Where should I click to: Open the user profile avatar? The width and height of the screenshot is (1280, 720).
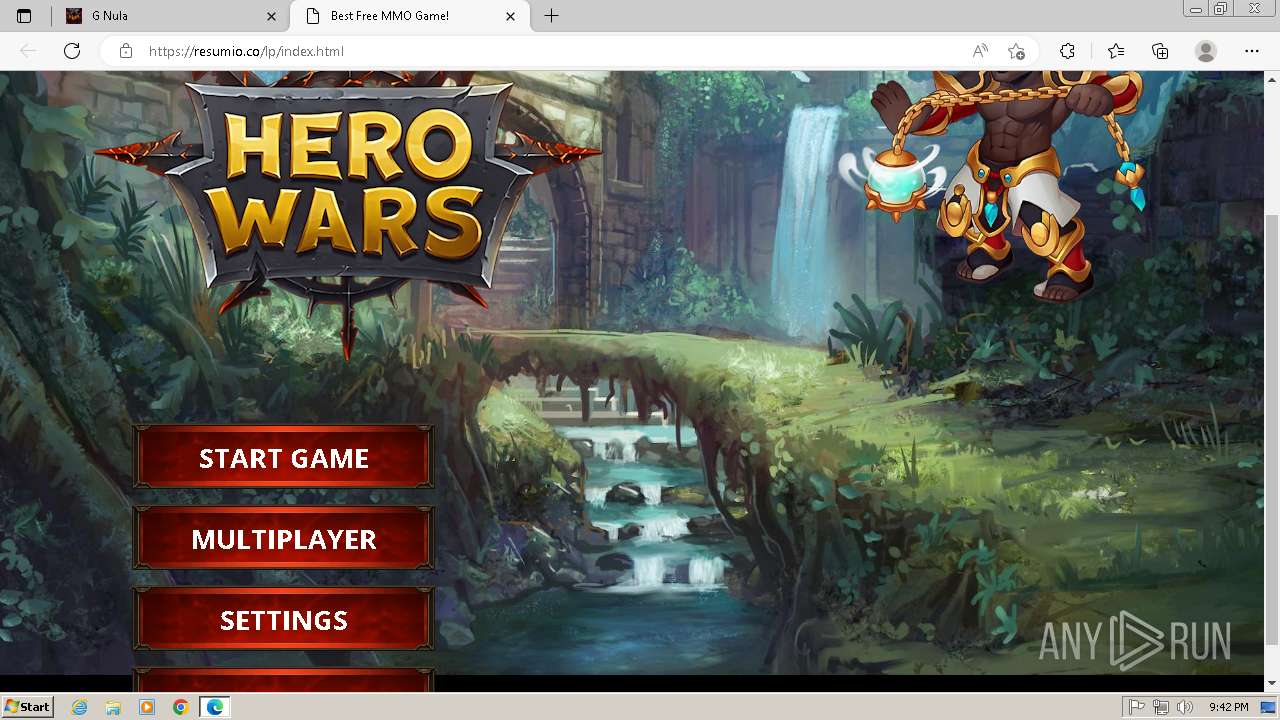pos(1206,51)
